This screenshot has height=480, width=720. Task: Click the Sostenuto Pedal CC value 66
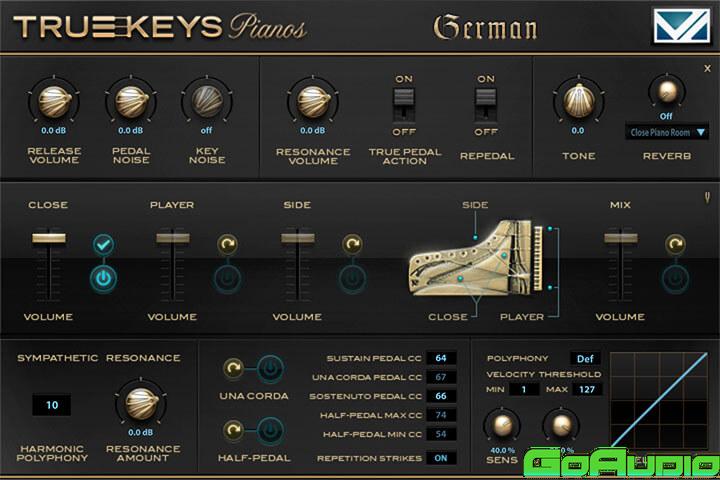pos(441,396)
